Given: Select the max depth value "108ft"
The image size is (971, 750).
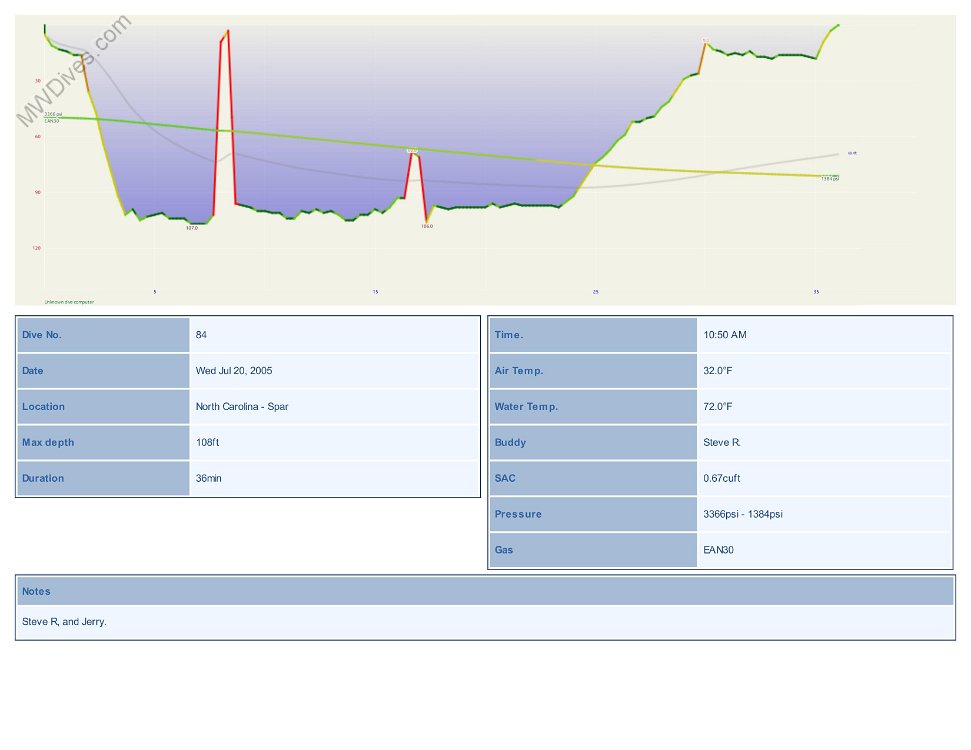Looking at the screenshot, I should coord(207,443).
